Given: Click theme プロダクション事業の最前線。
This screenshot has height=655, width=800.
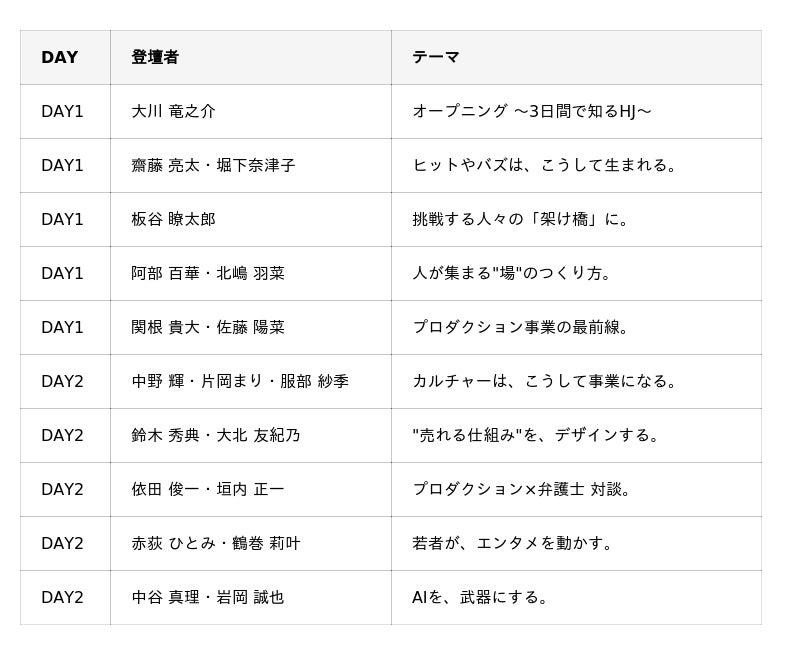Looking at the screenshot, I should pyautogui.click(x=520, y=328).
